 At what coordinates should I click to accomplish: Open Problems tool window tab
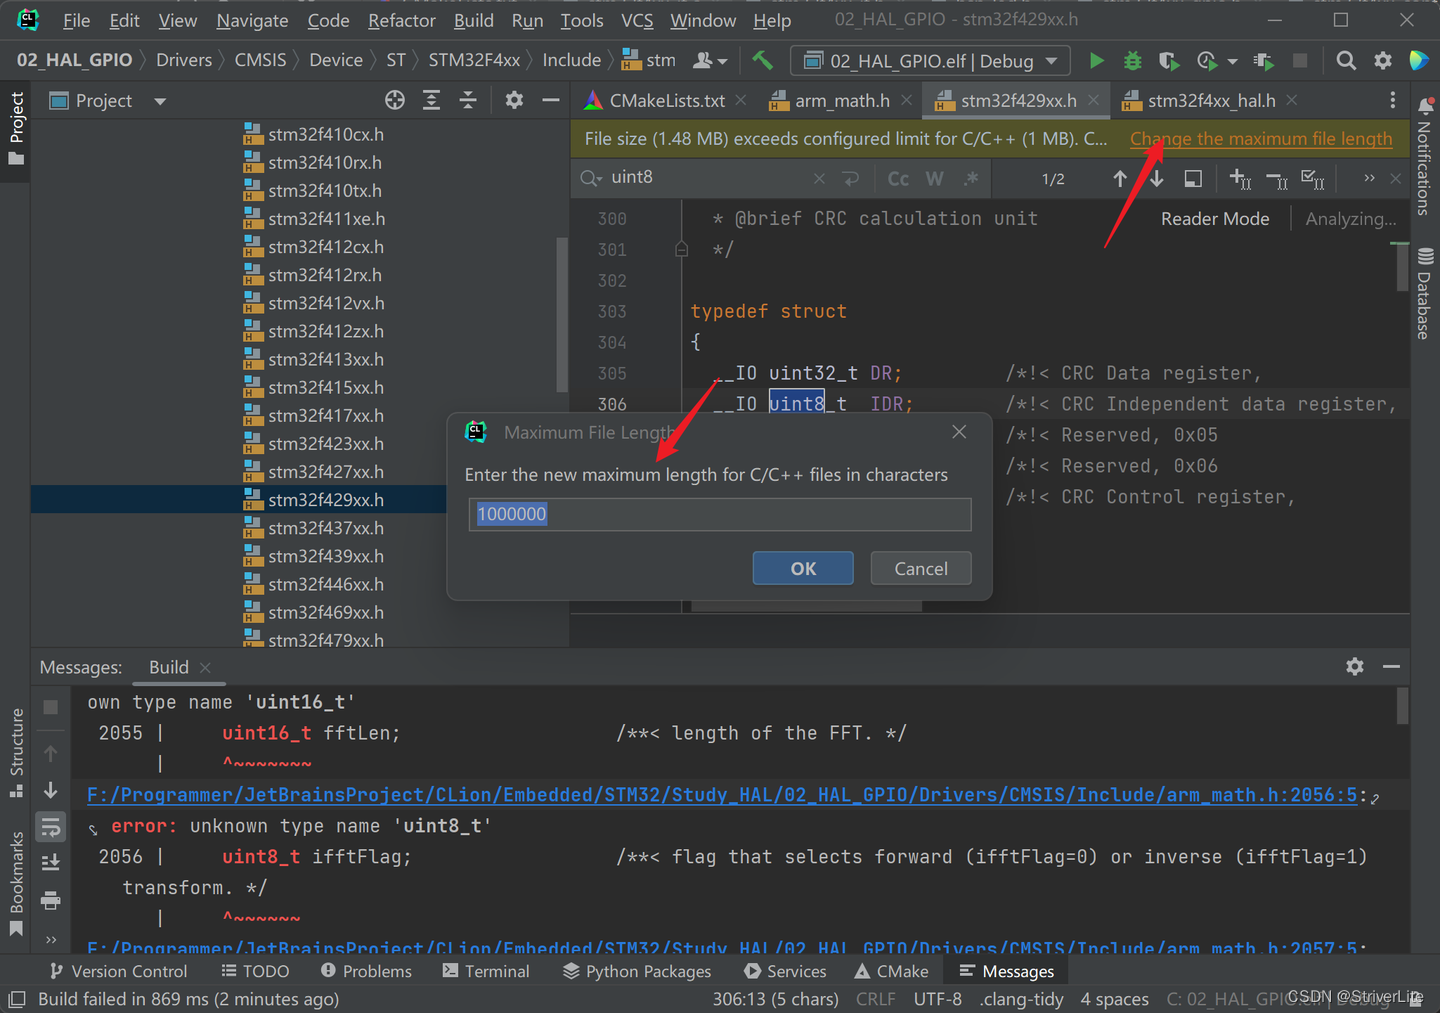[x=366, y=971]
